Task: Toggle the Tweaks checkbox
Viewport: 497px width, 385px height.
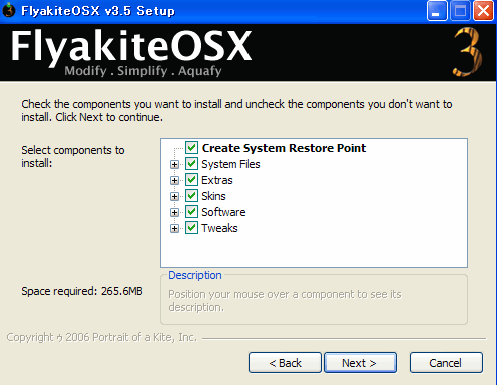Action: tap(191, 228)
